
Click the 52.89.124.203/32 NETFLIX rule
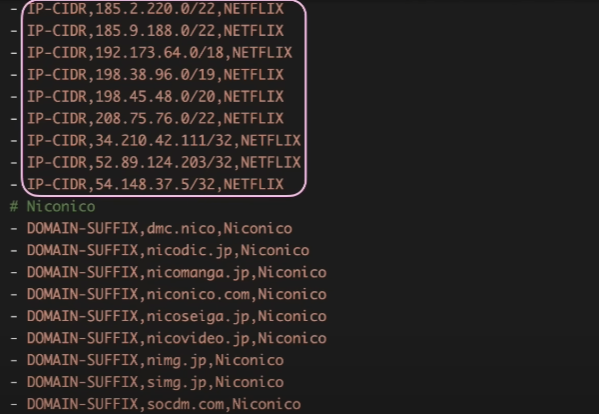(x=164, y=162)
